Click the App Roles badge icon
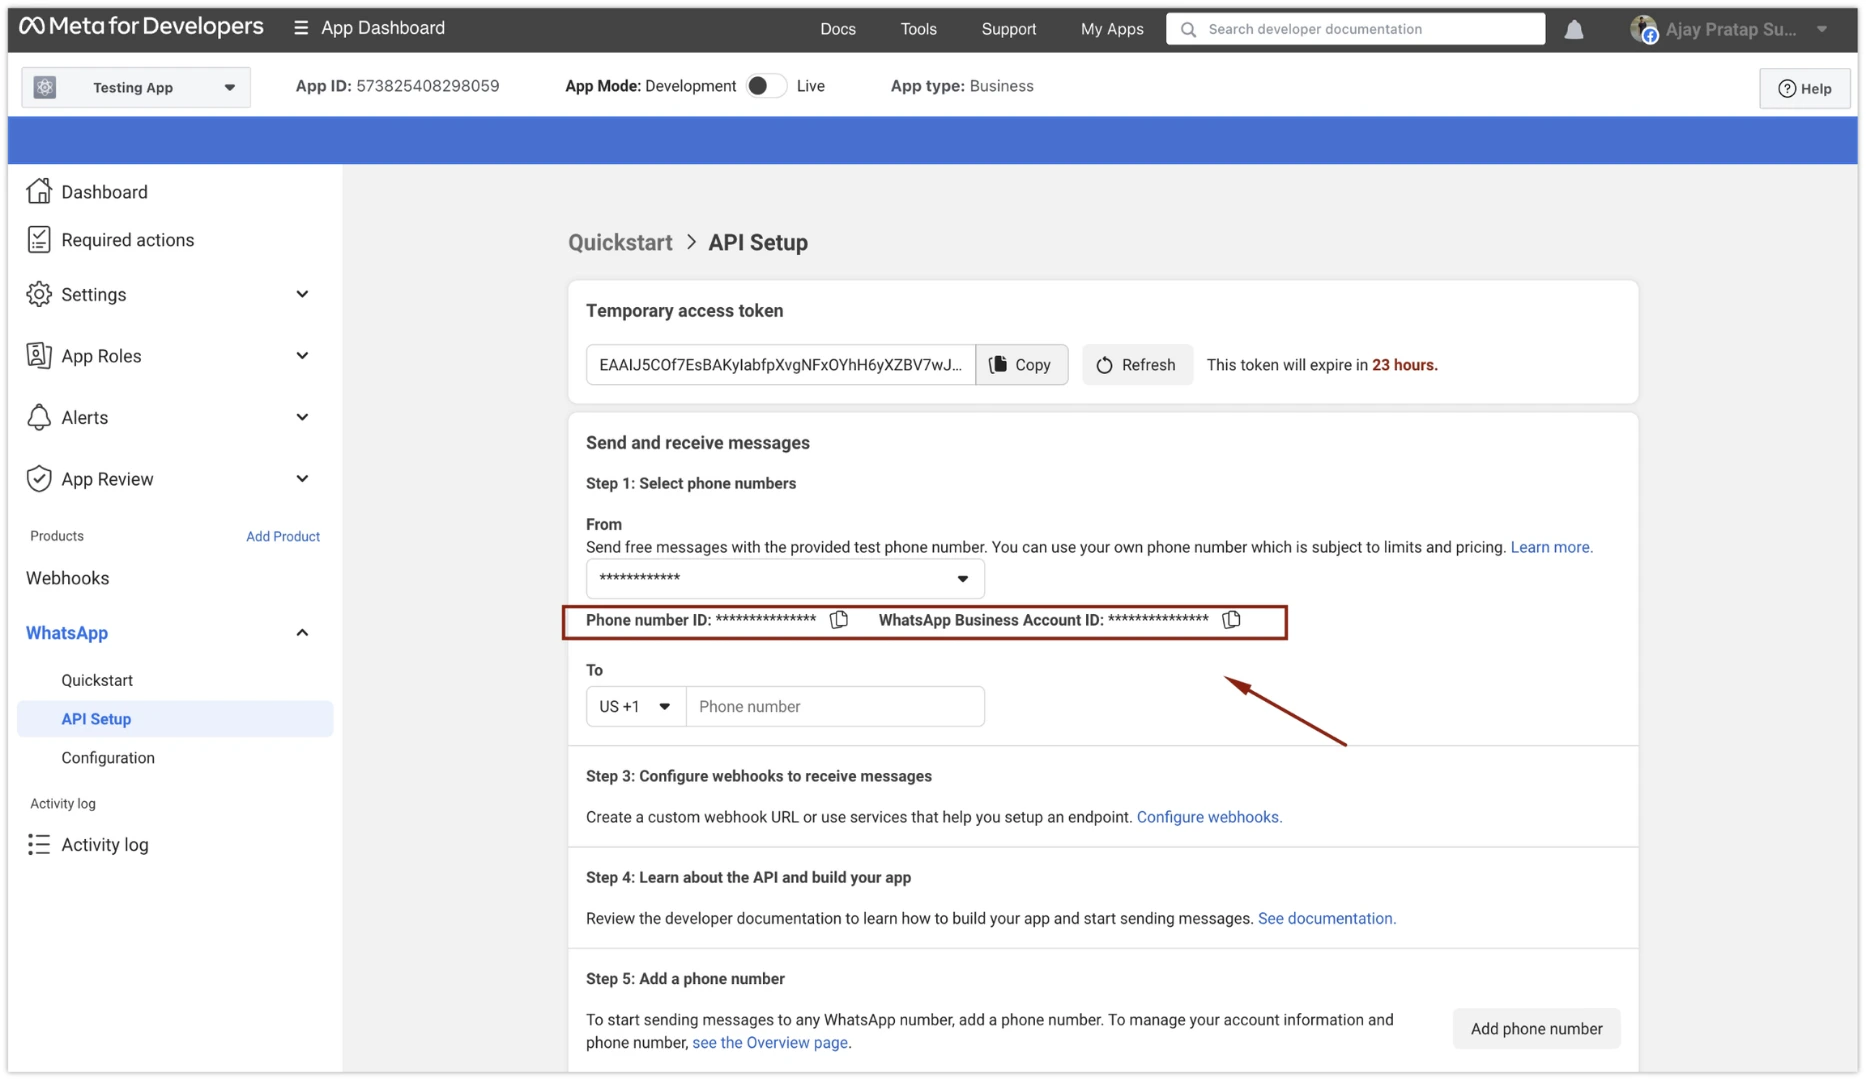Image resolution: width=1866 pixels, height=1080 pixels. click(39, 355)
